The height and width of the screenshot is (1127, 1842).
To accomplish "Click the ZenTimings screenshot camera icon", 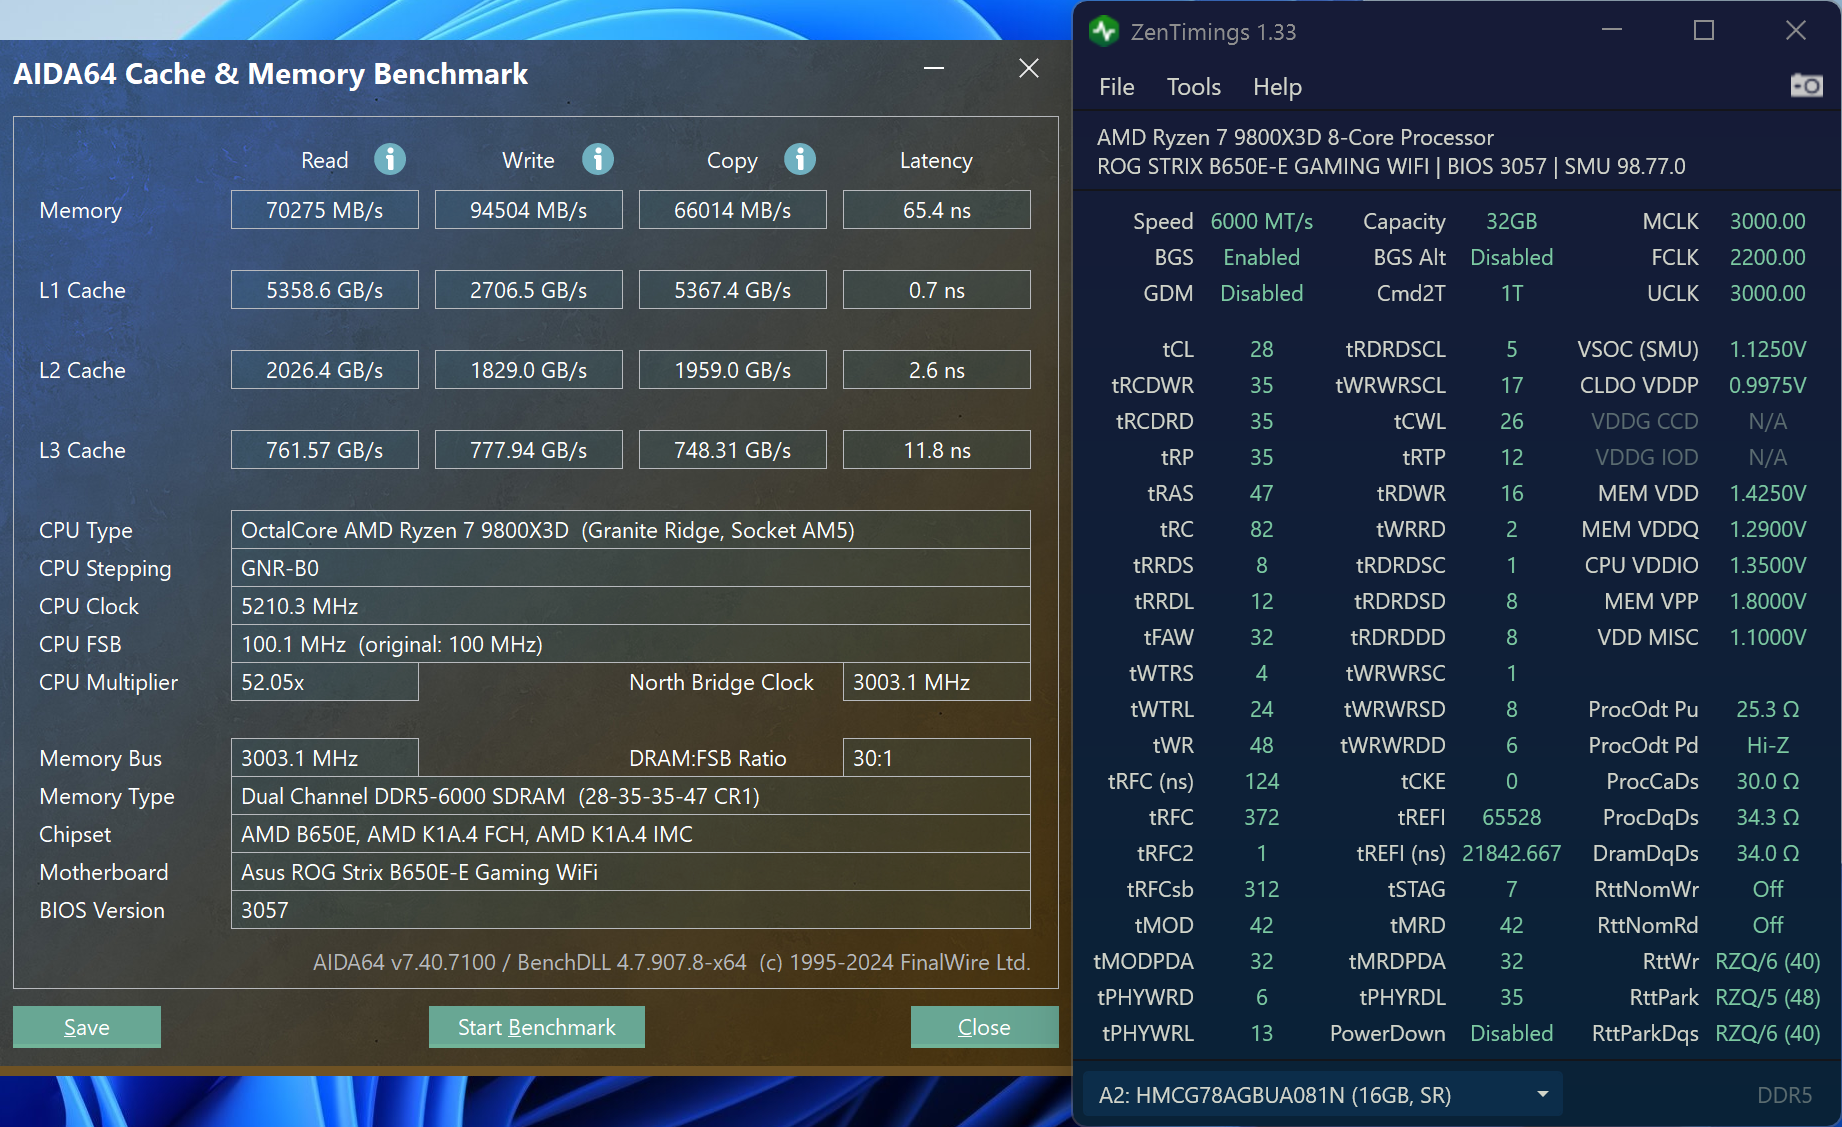I will (x=1808, y=86).
